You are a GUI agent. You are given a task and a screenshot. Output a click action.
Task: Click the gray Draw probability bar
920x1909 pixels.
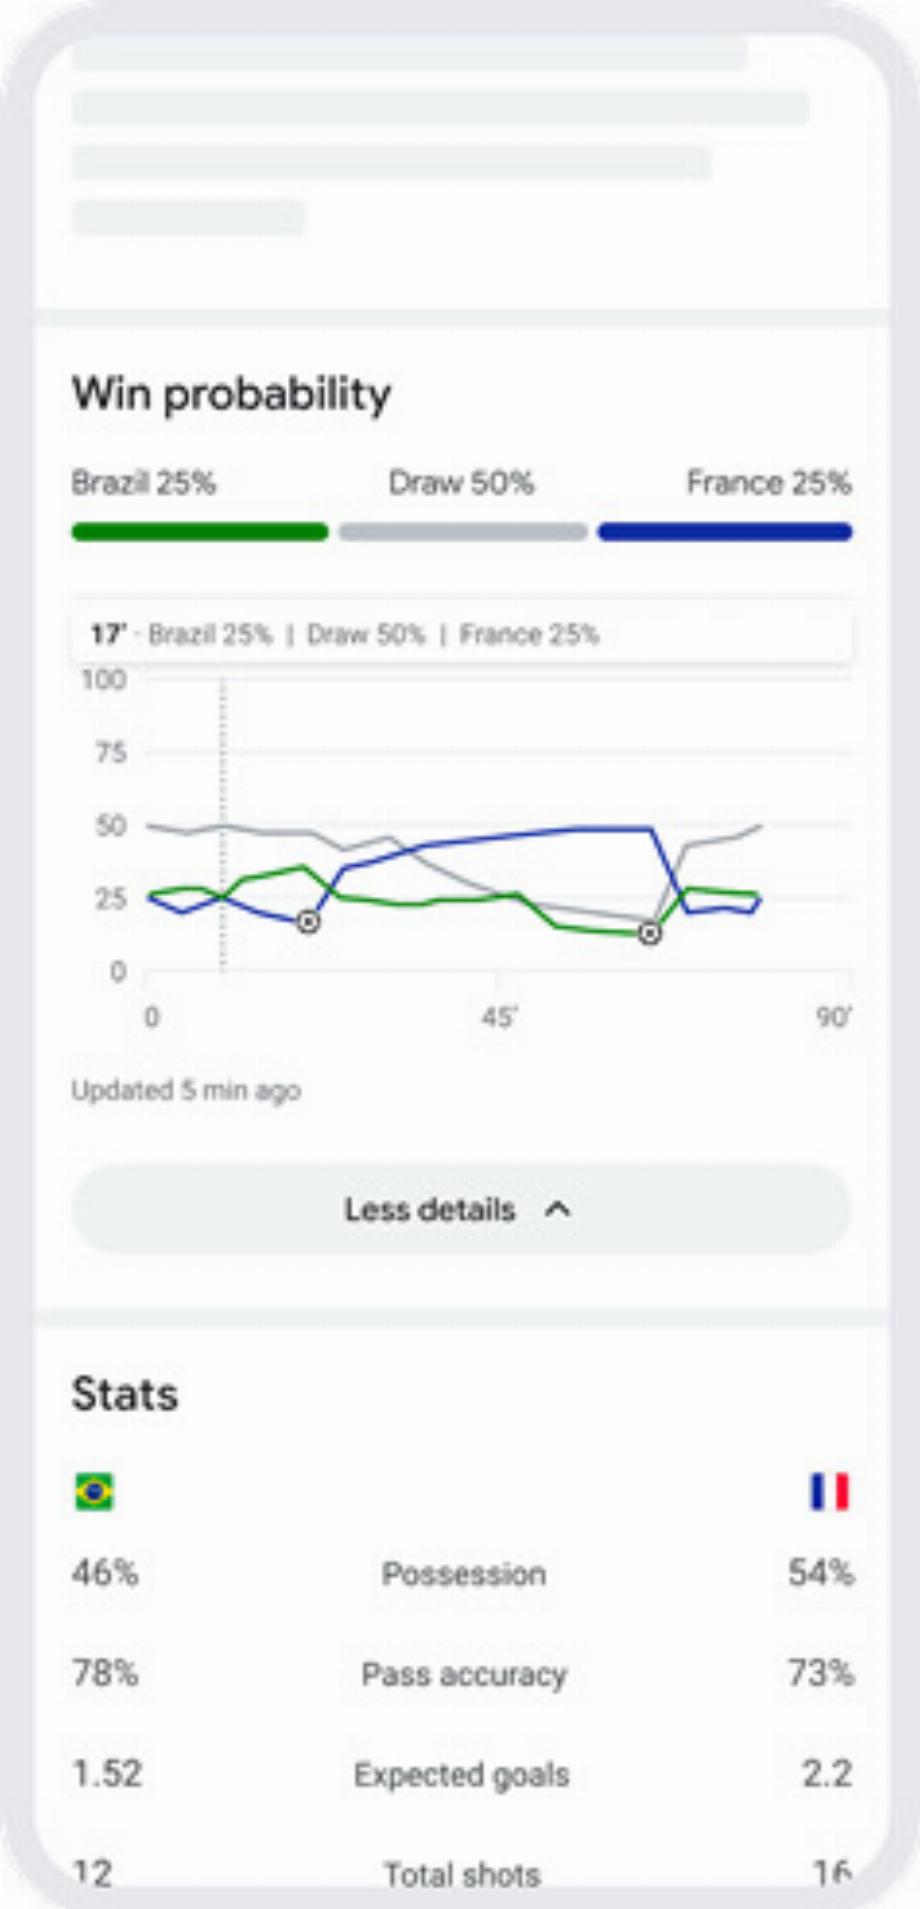(463, 532)
